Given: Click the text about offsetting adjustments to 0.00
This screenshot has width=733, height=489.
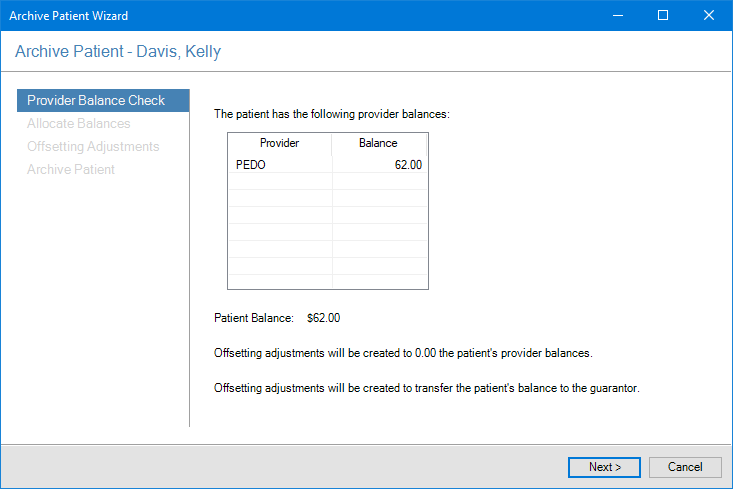Looking at the screenshot, I should (x=403, y=353).
